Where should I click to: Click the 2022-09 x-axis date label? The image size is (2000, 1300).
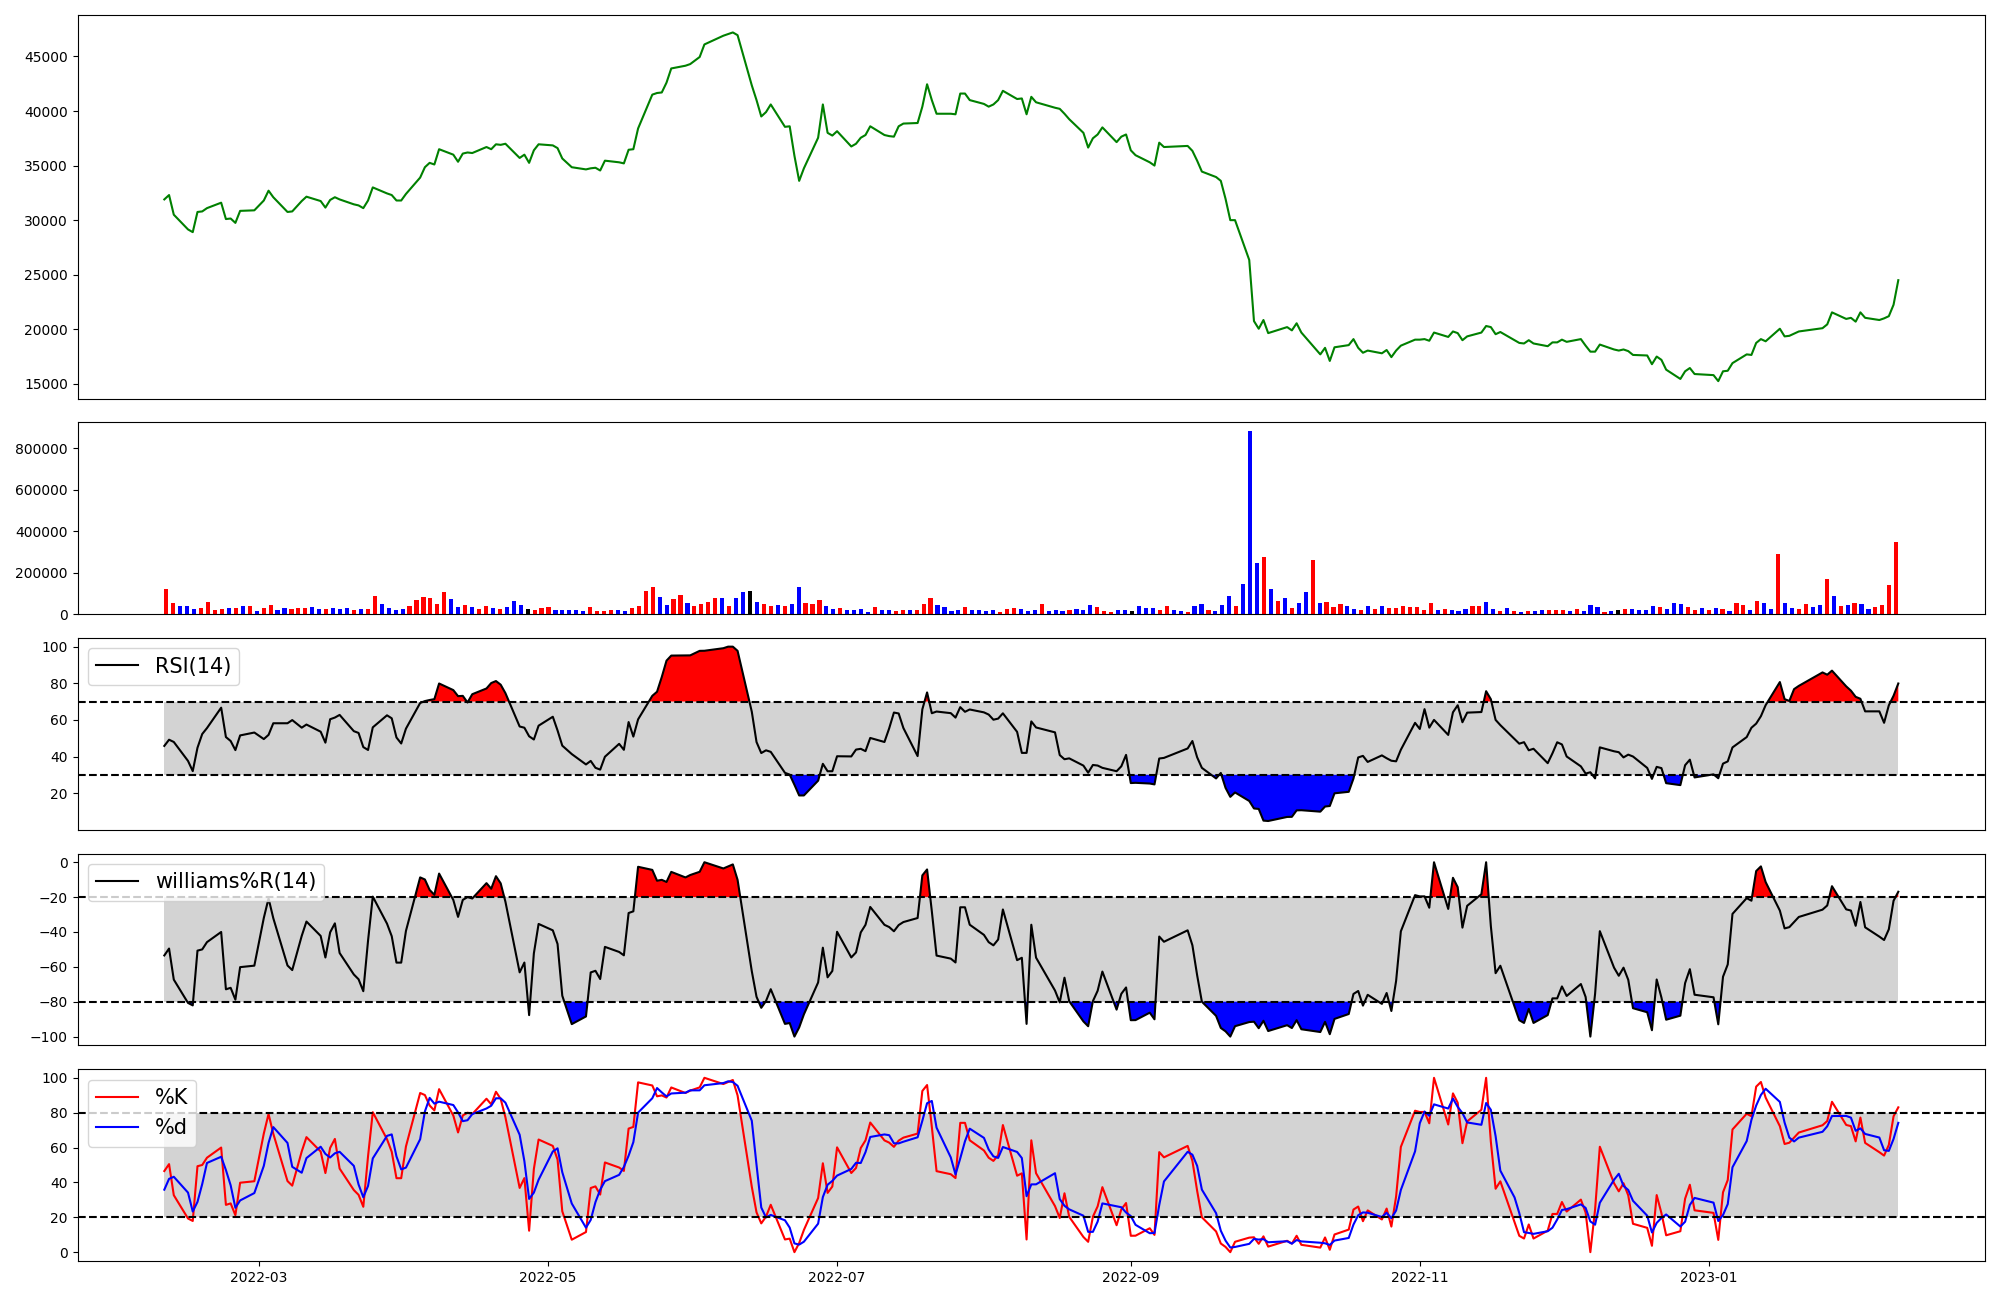[x=1130, y=1277]
